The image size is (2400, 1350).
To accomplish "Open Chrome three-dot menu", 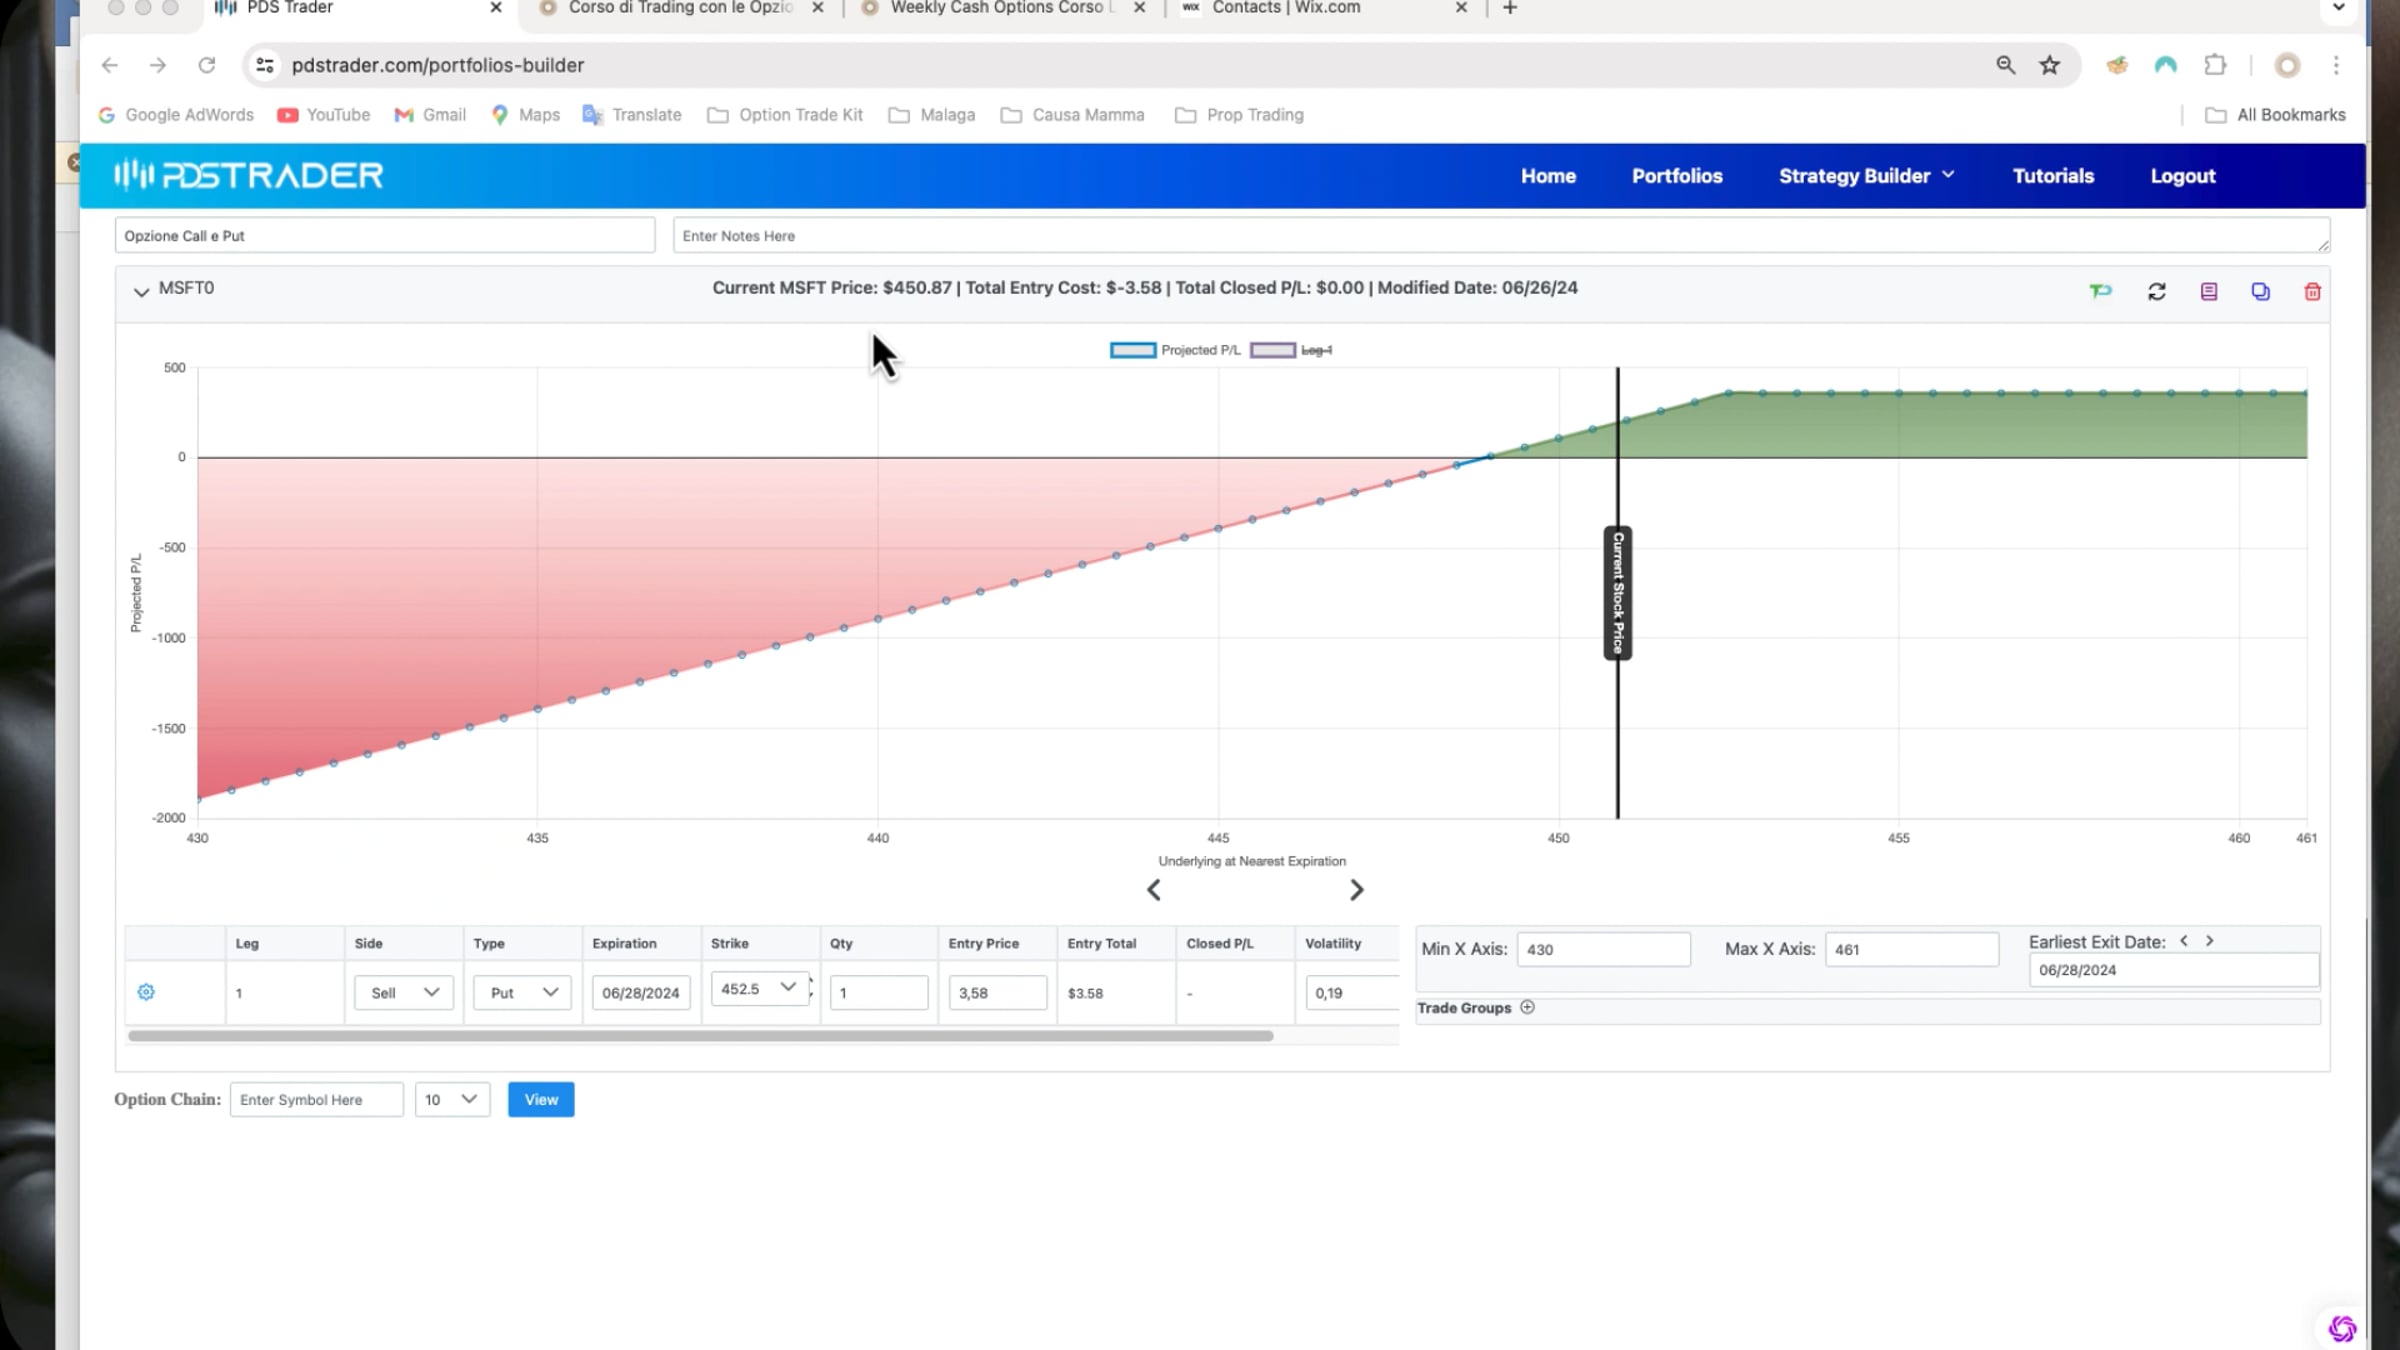I will tap(2336, 65).
